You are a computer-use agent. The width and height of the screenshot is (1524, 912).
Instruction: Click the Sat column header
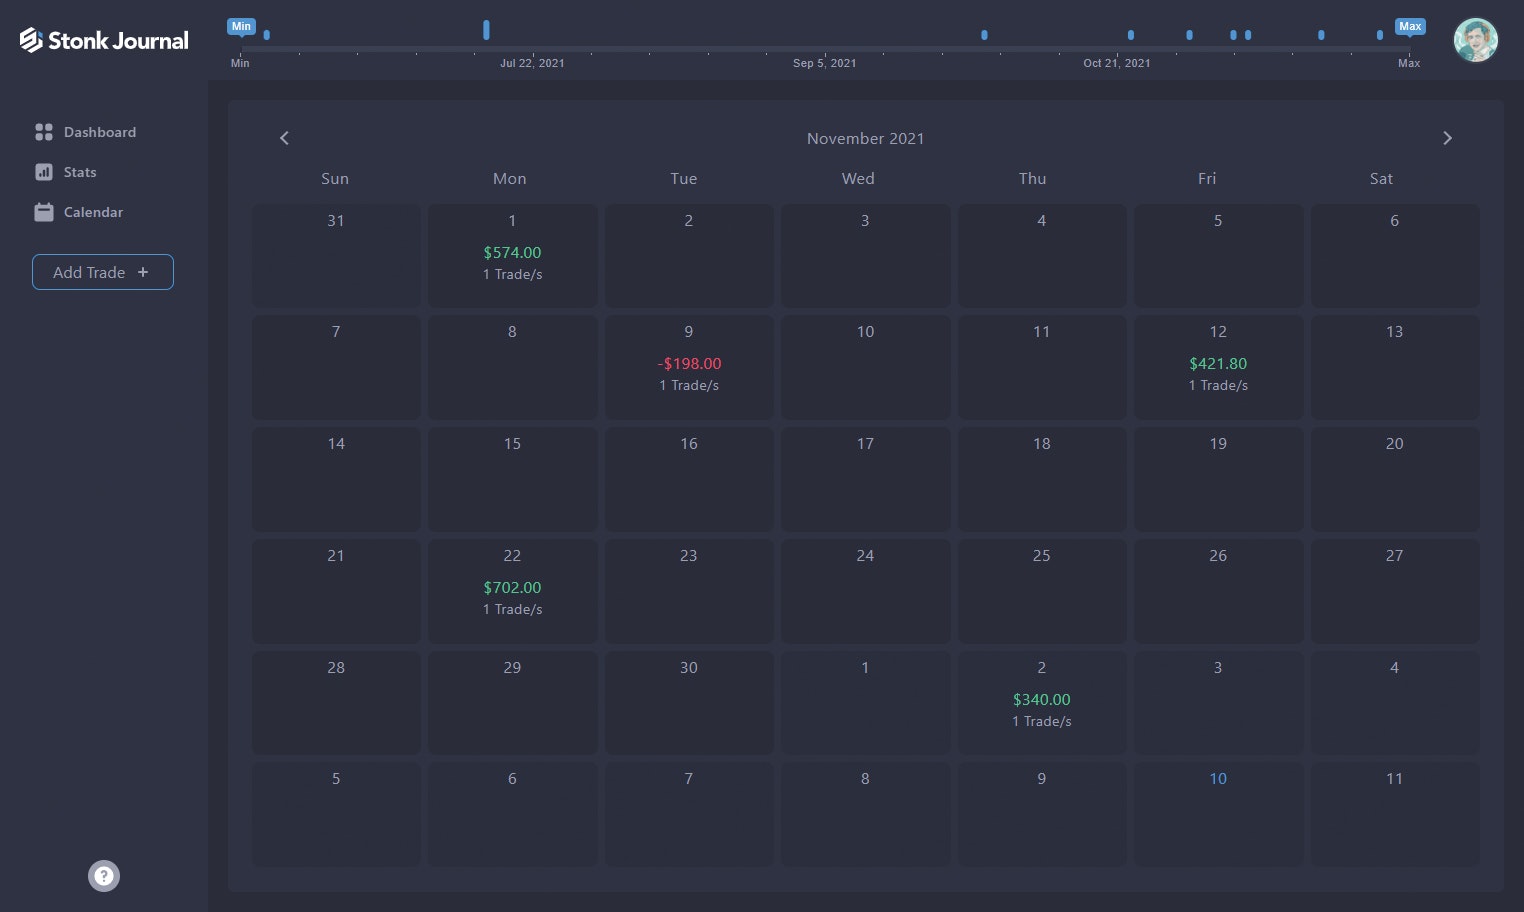click(x=1381, y=179)
